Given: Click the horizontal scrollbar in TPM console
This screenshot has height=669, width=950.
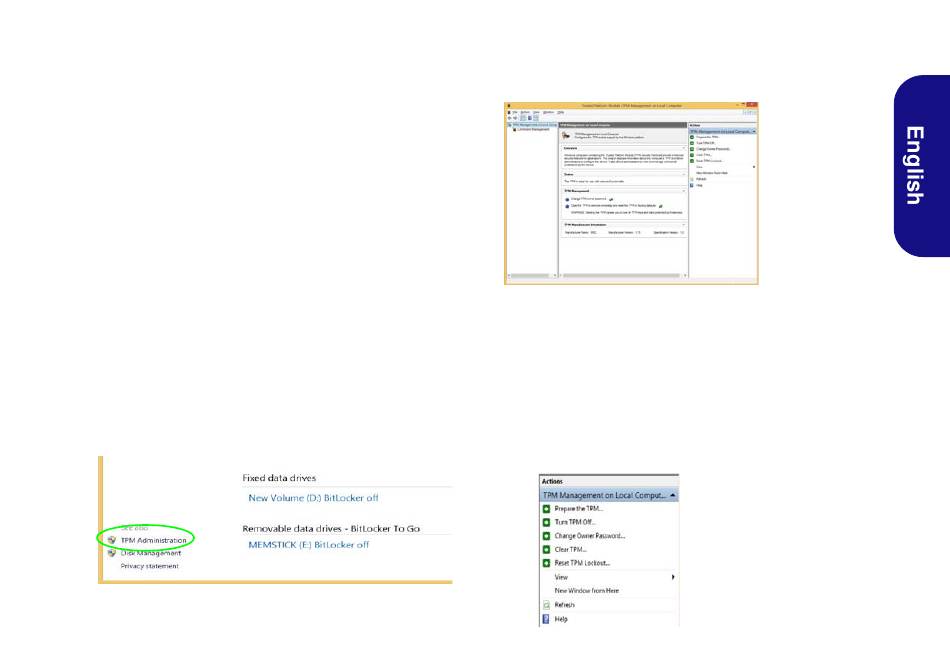Looking at the screenshot, I should coord(624,276).
